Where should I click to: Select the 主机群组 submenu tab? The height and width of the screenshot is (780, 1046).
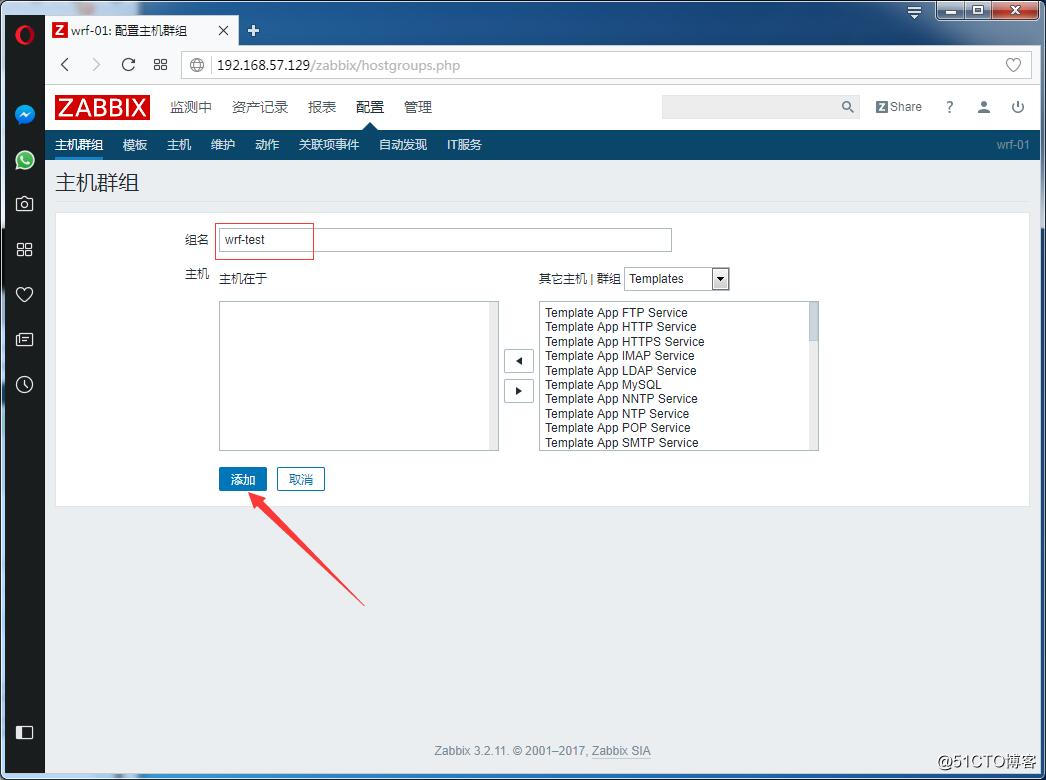[x=79, y=145]
